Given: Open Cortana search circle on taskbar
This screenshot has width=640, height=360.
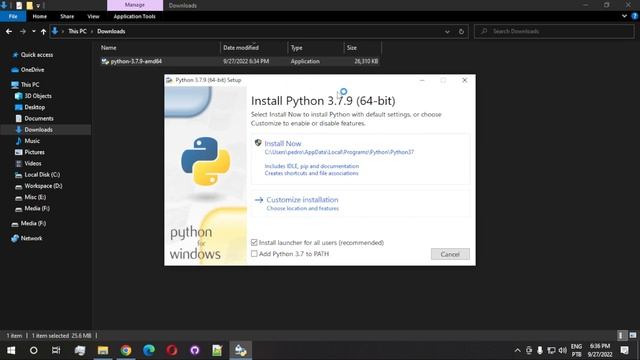Looking at the screenshot, I should tap(33, 350).
